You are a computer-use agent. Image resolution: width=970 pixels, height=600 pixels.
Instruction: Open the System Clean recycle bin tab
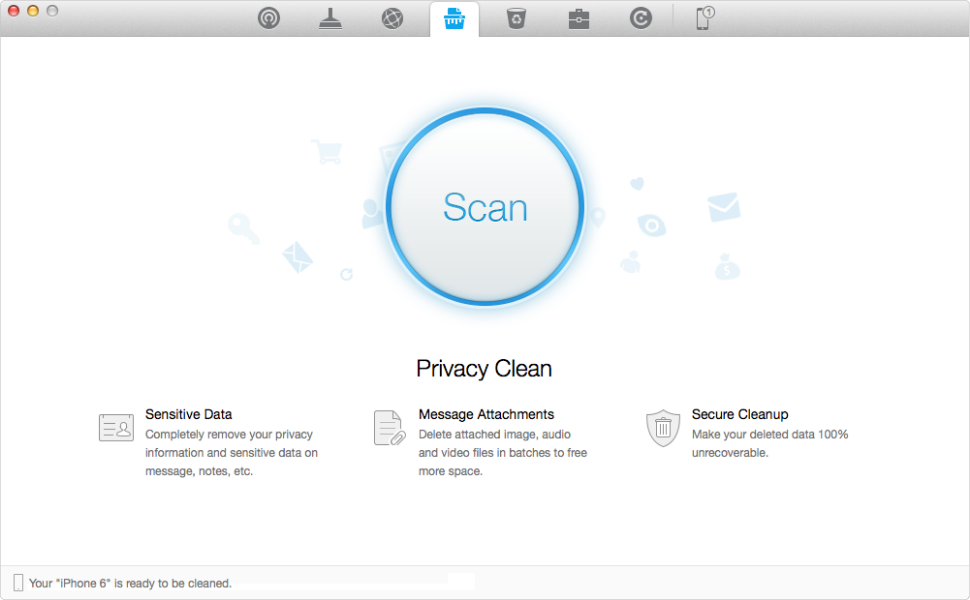click(x=516, y=19)
